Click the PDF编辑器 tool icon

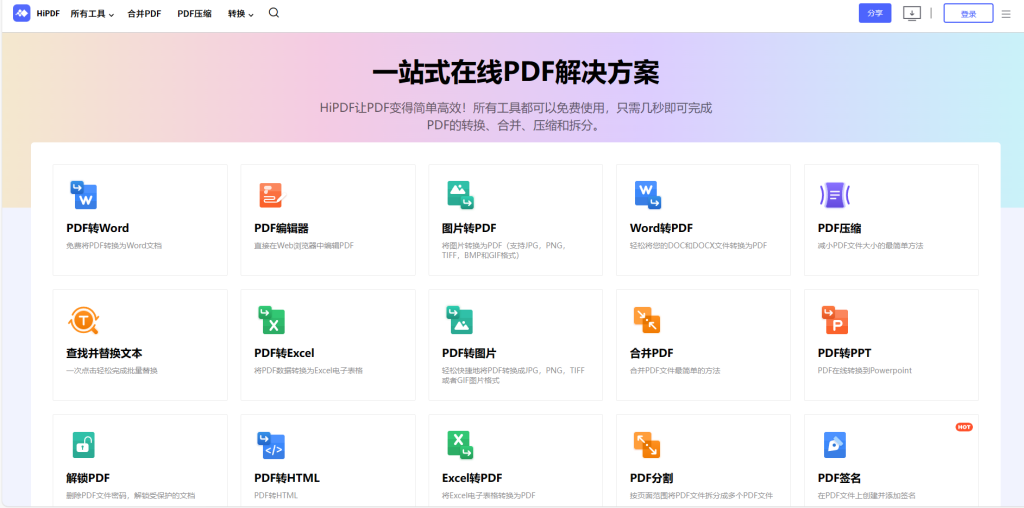(x=272, y=195)
